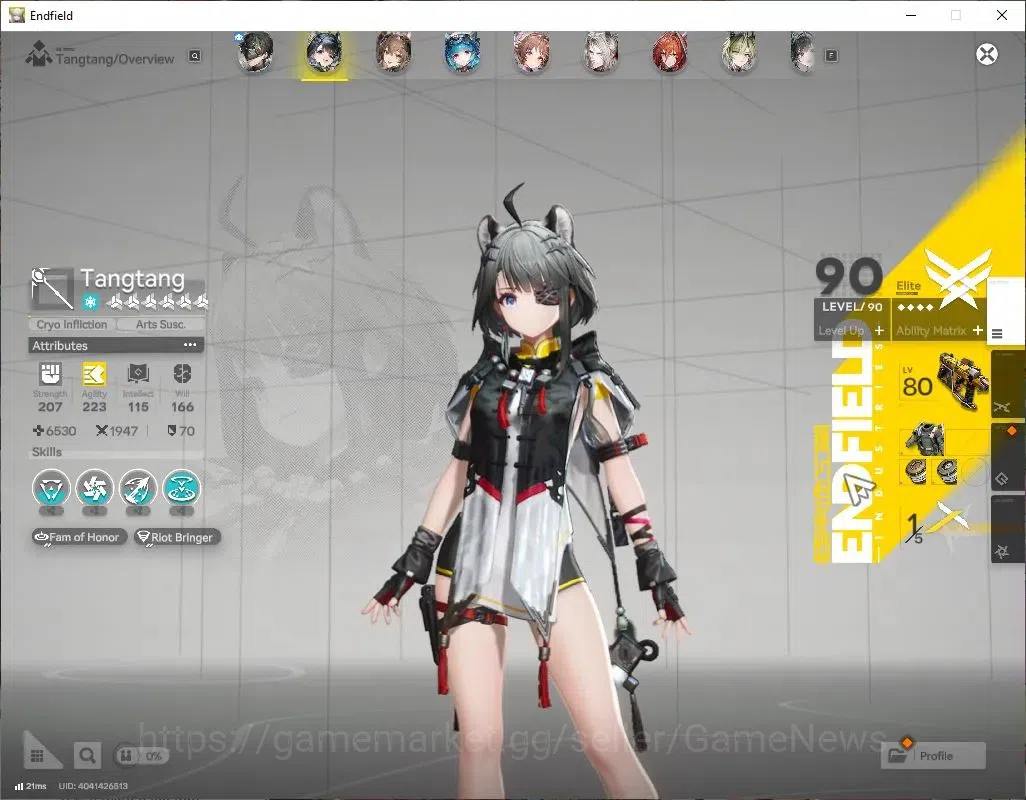Open the equipped armor gear slot
Image resolution: width=1026 pixels, height=800 pixels.
925,439
